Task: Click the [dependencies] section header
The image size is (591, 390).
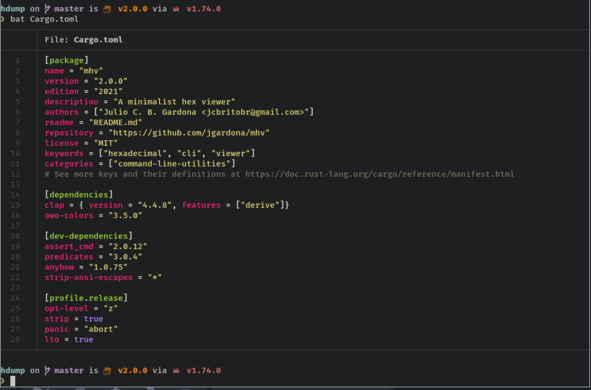Action: pos(79,195)
